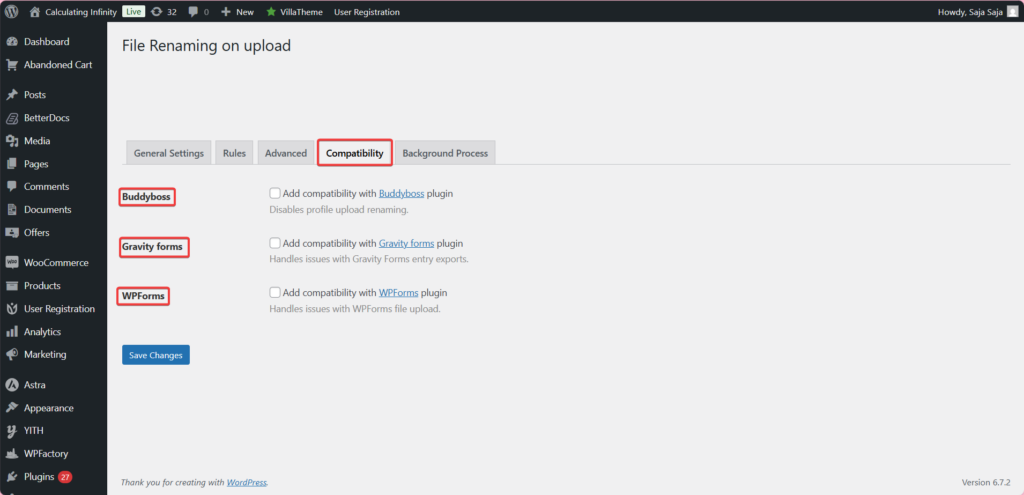Click the File Renaming on upload heading

[206, 46]
